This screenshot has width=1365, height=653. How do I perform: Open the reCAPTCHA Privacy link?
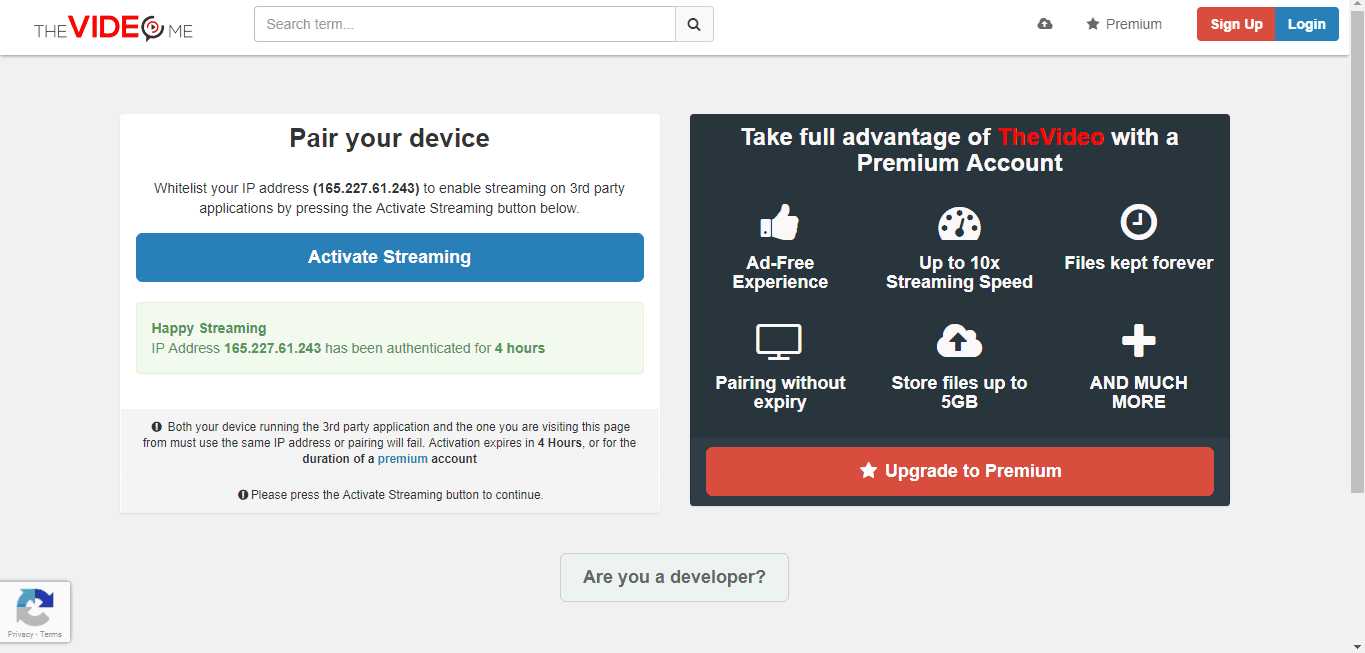pyautogui.click(x=20, y=634)
